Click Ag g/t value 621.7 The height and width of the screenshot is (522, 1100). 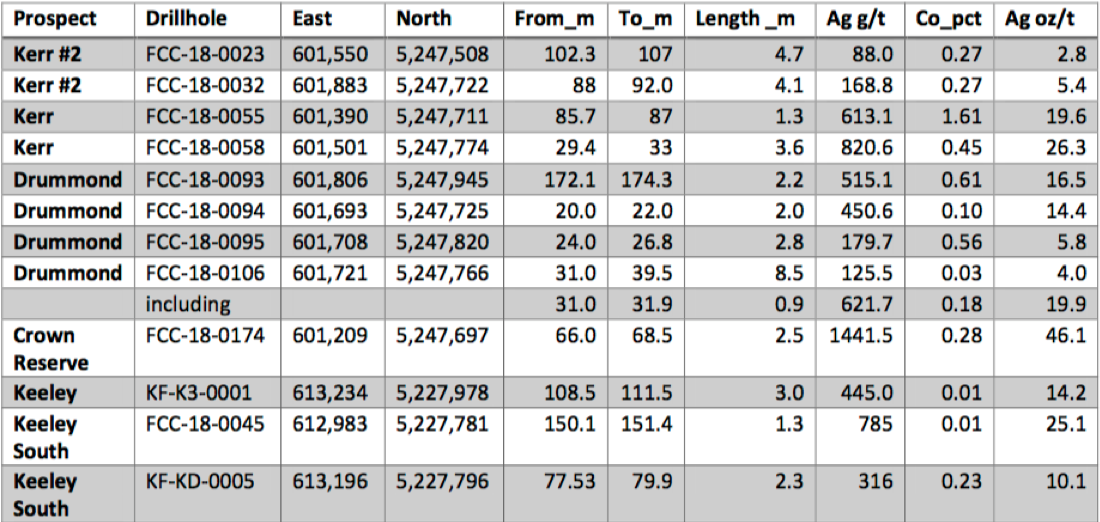[x=866, y=304]
